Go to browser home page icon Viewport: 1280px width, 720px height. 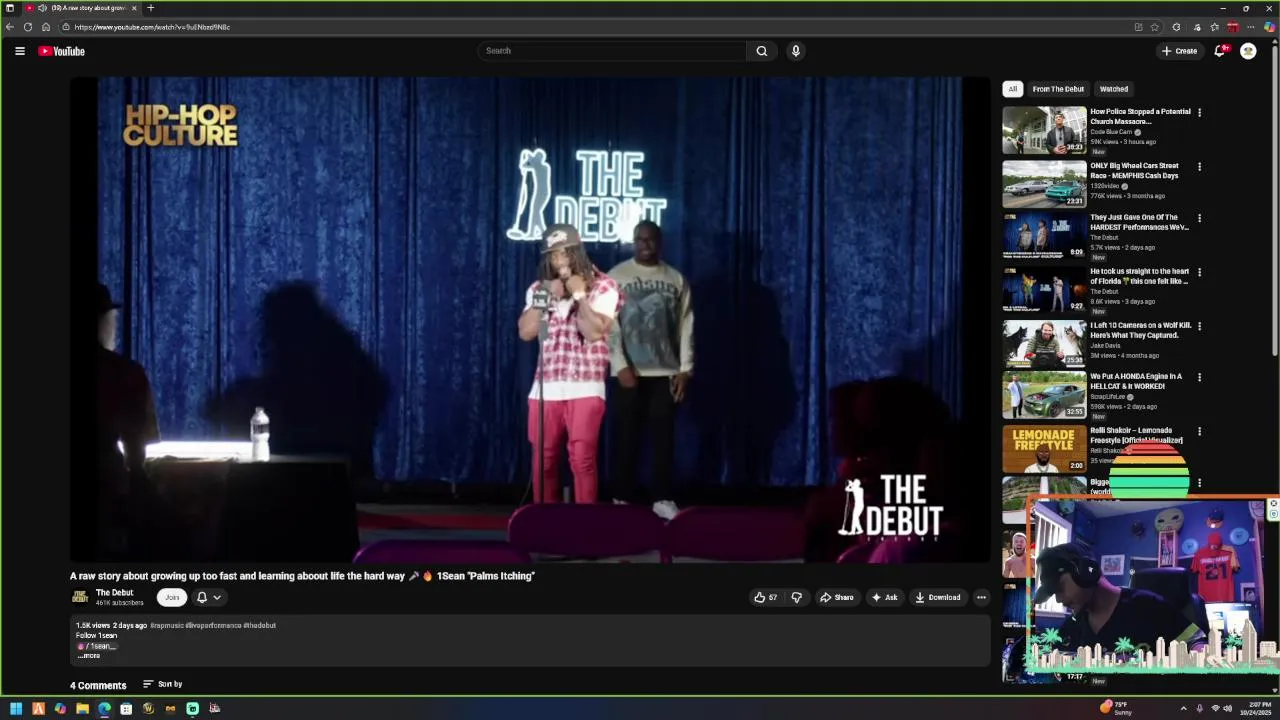pyautogui.click(x=46, y=27)
